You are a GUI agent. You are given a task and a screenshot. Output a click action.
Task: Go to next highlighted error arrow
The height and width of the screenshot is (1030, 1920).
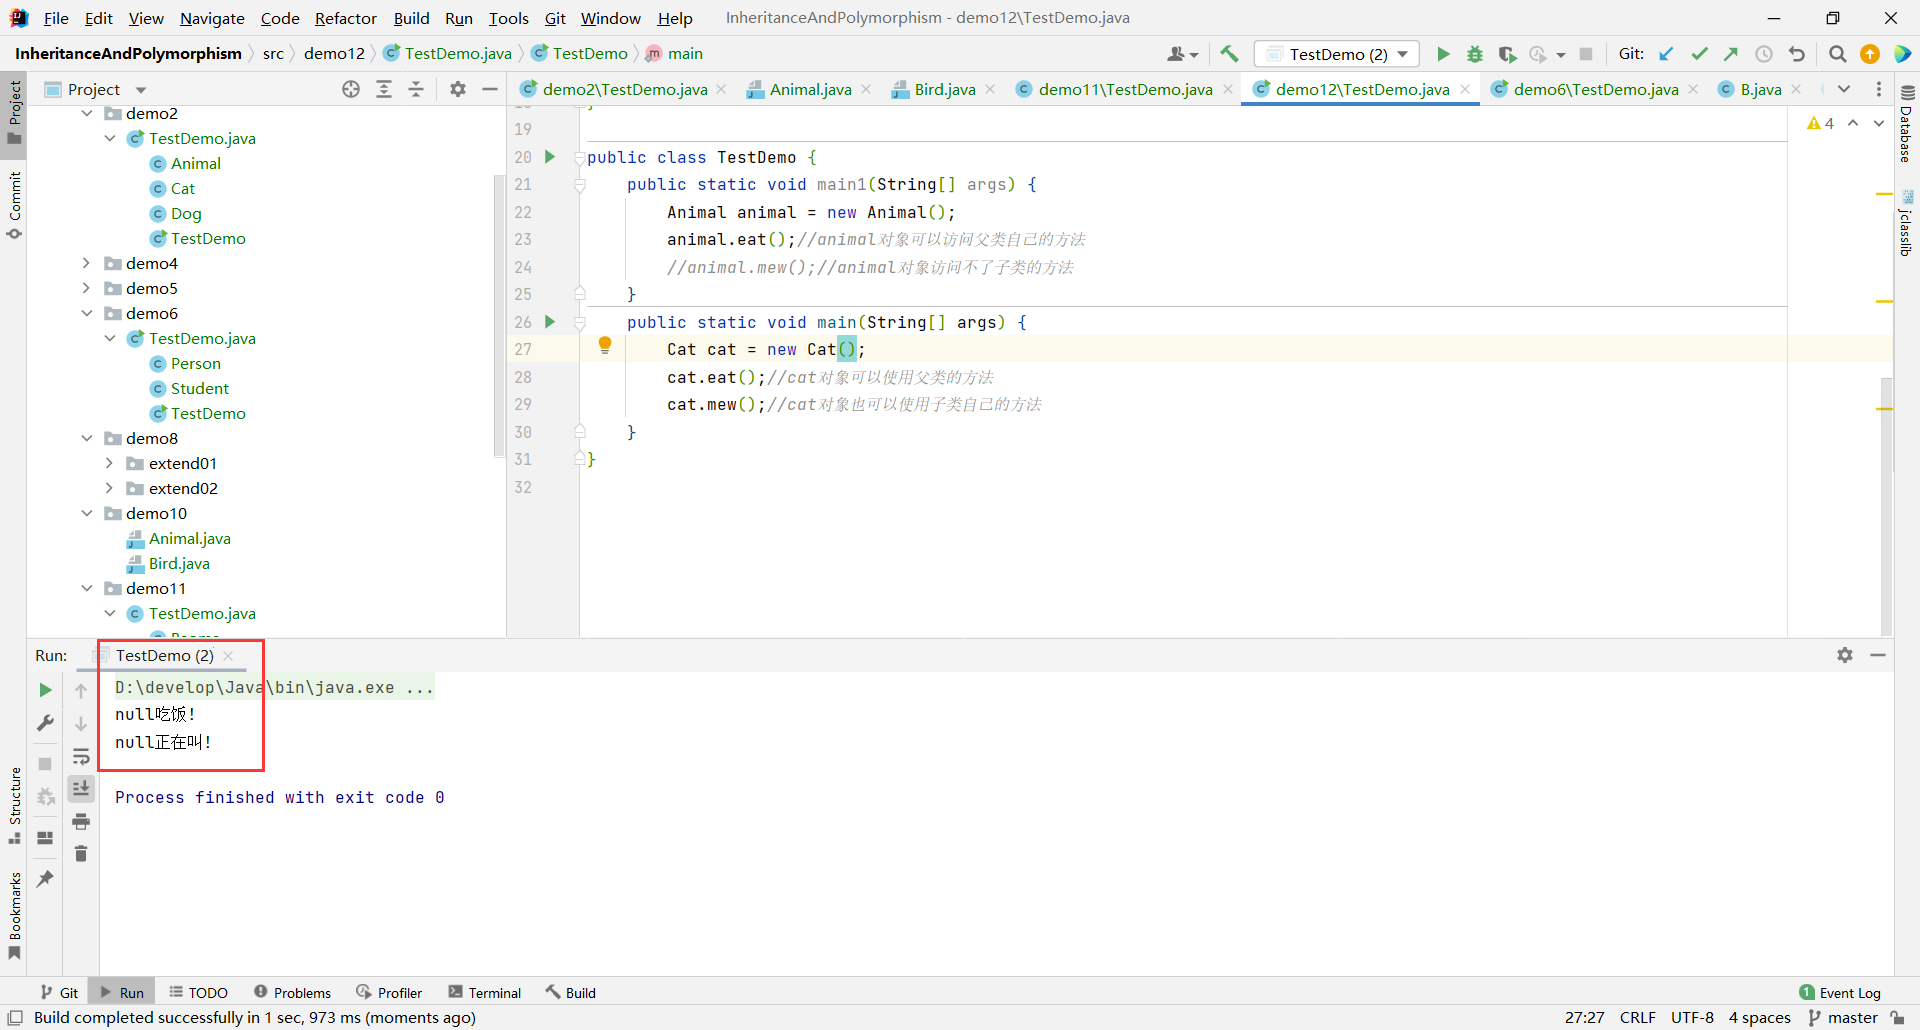pyautogui.click(x=1879, y=123)
